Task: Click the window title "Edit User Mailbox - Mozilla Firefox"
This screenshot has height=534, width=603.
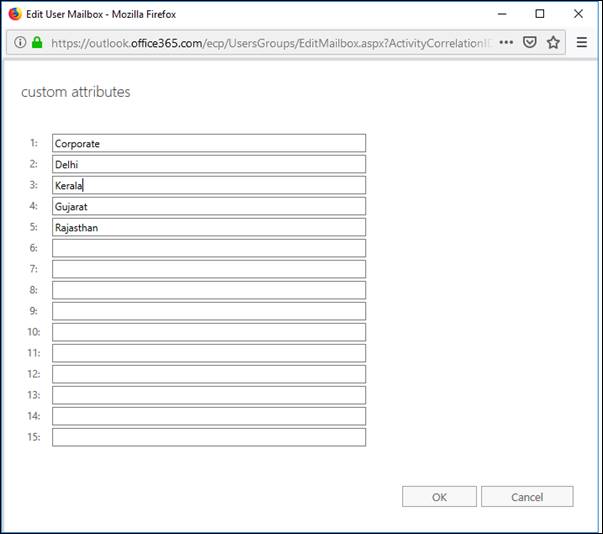Action: [101, 14]
